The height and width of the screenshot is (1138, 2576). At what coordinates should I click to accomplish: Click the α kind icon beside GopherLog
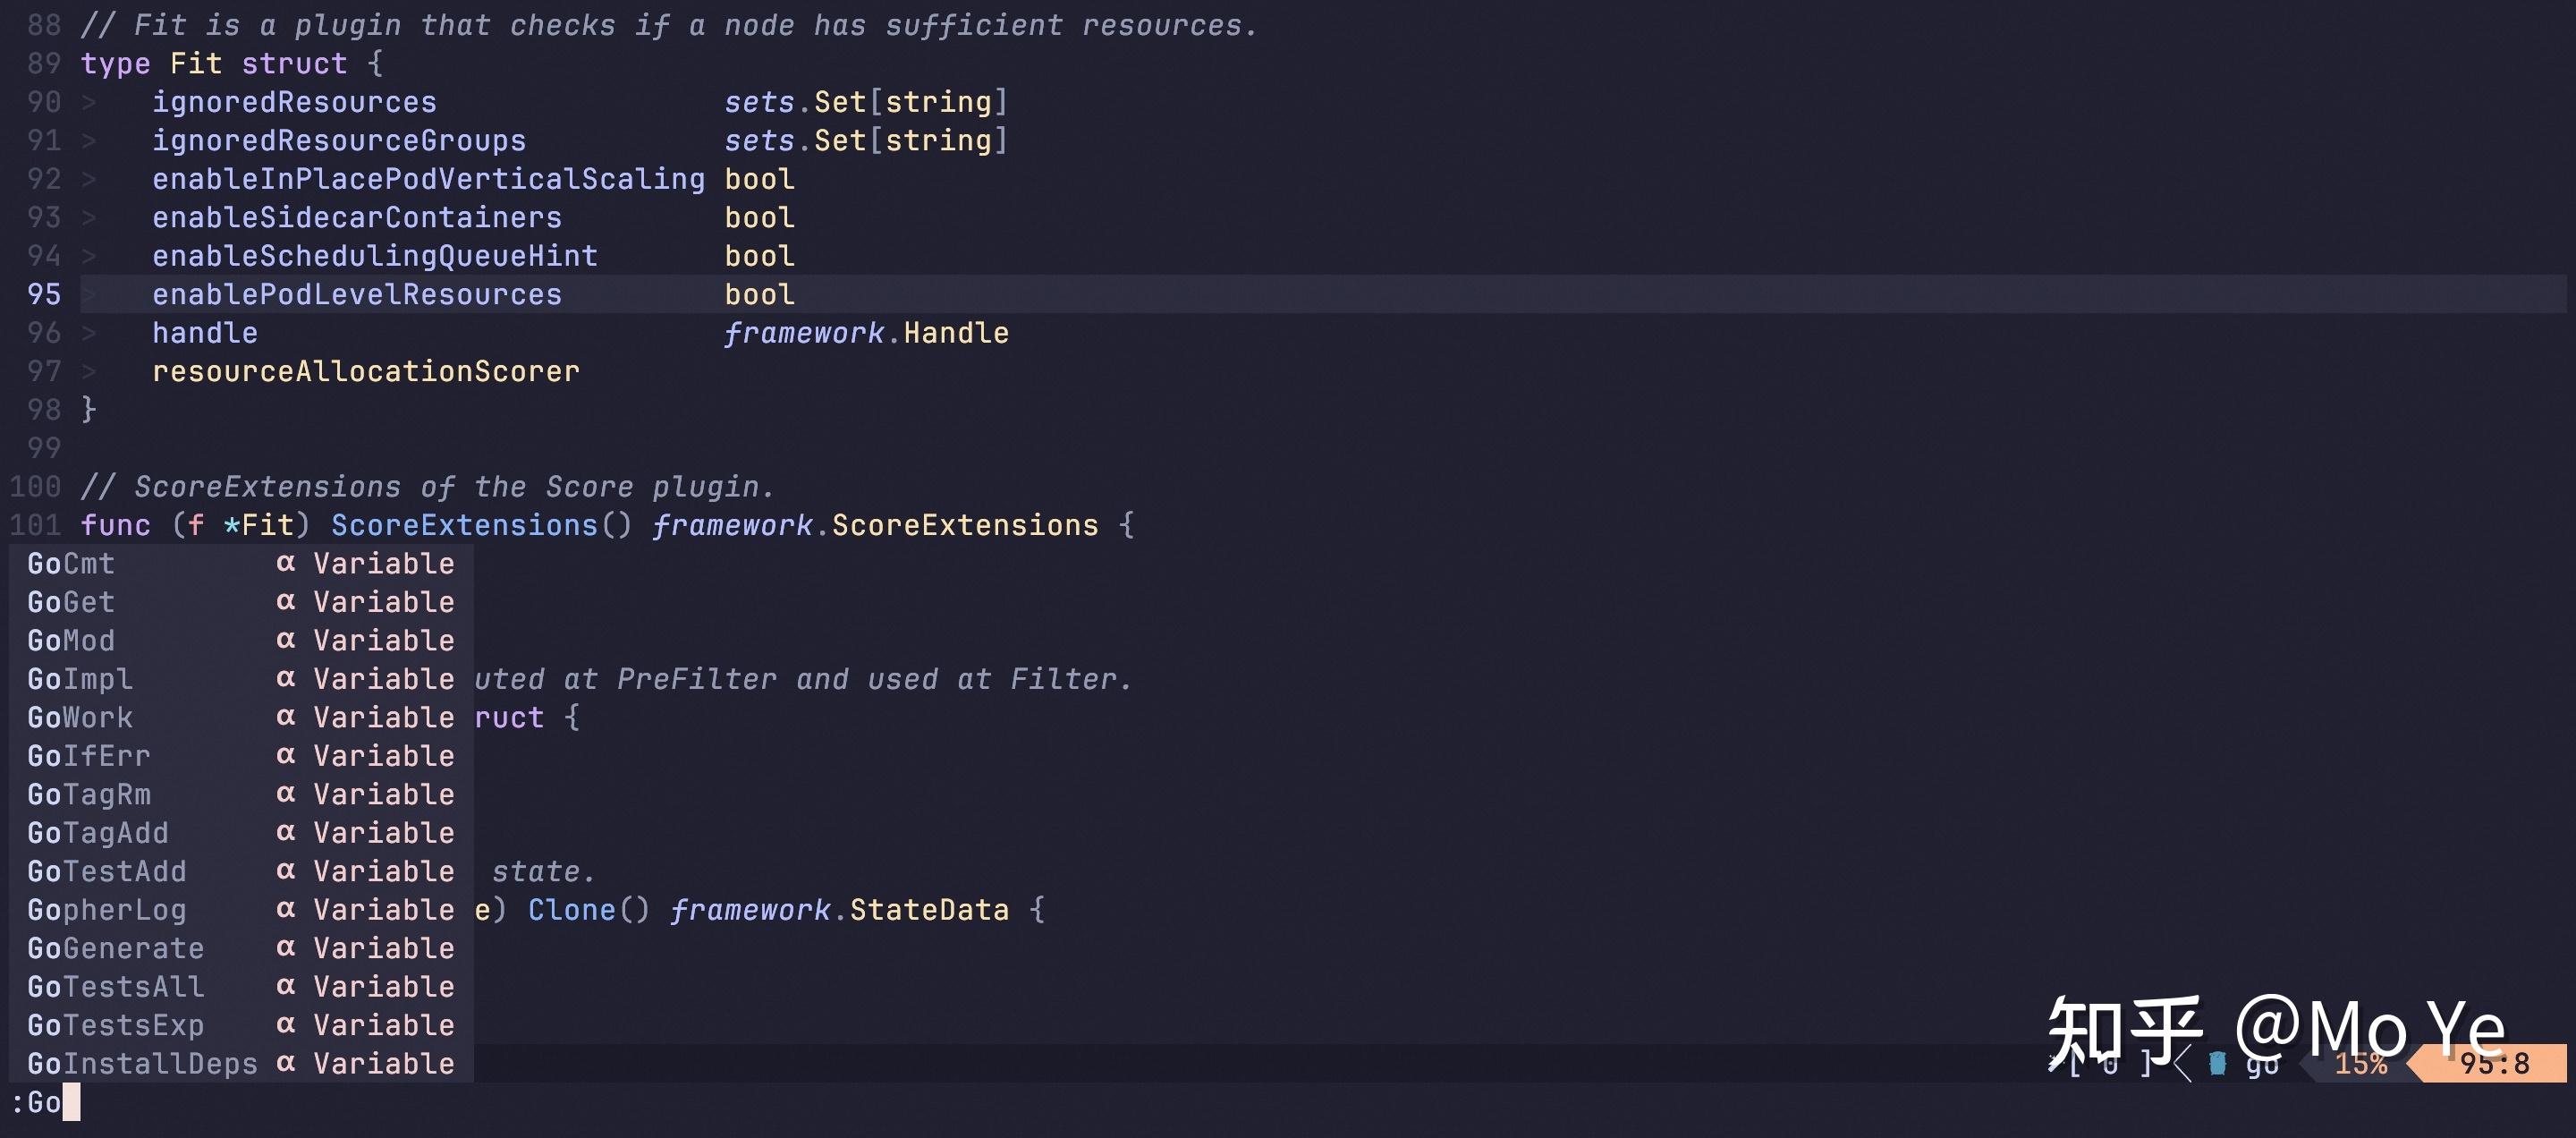(x=285, y=909)
